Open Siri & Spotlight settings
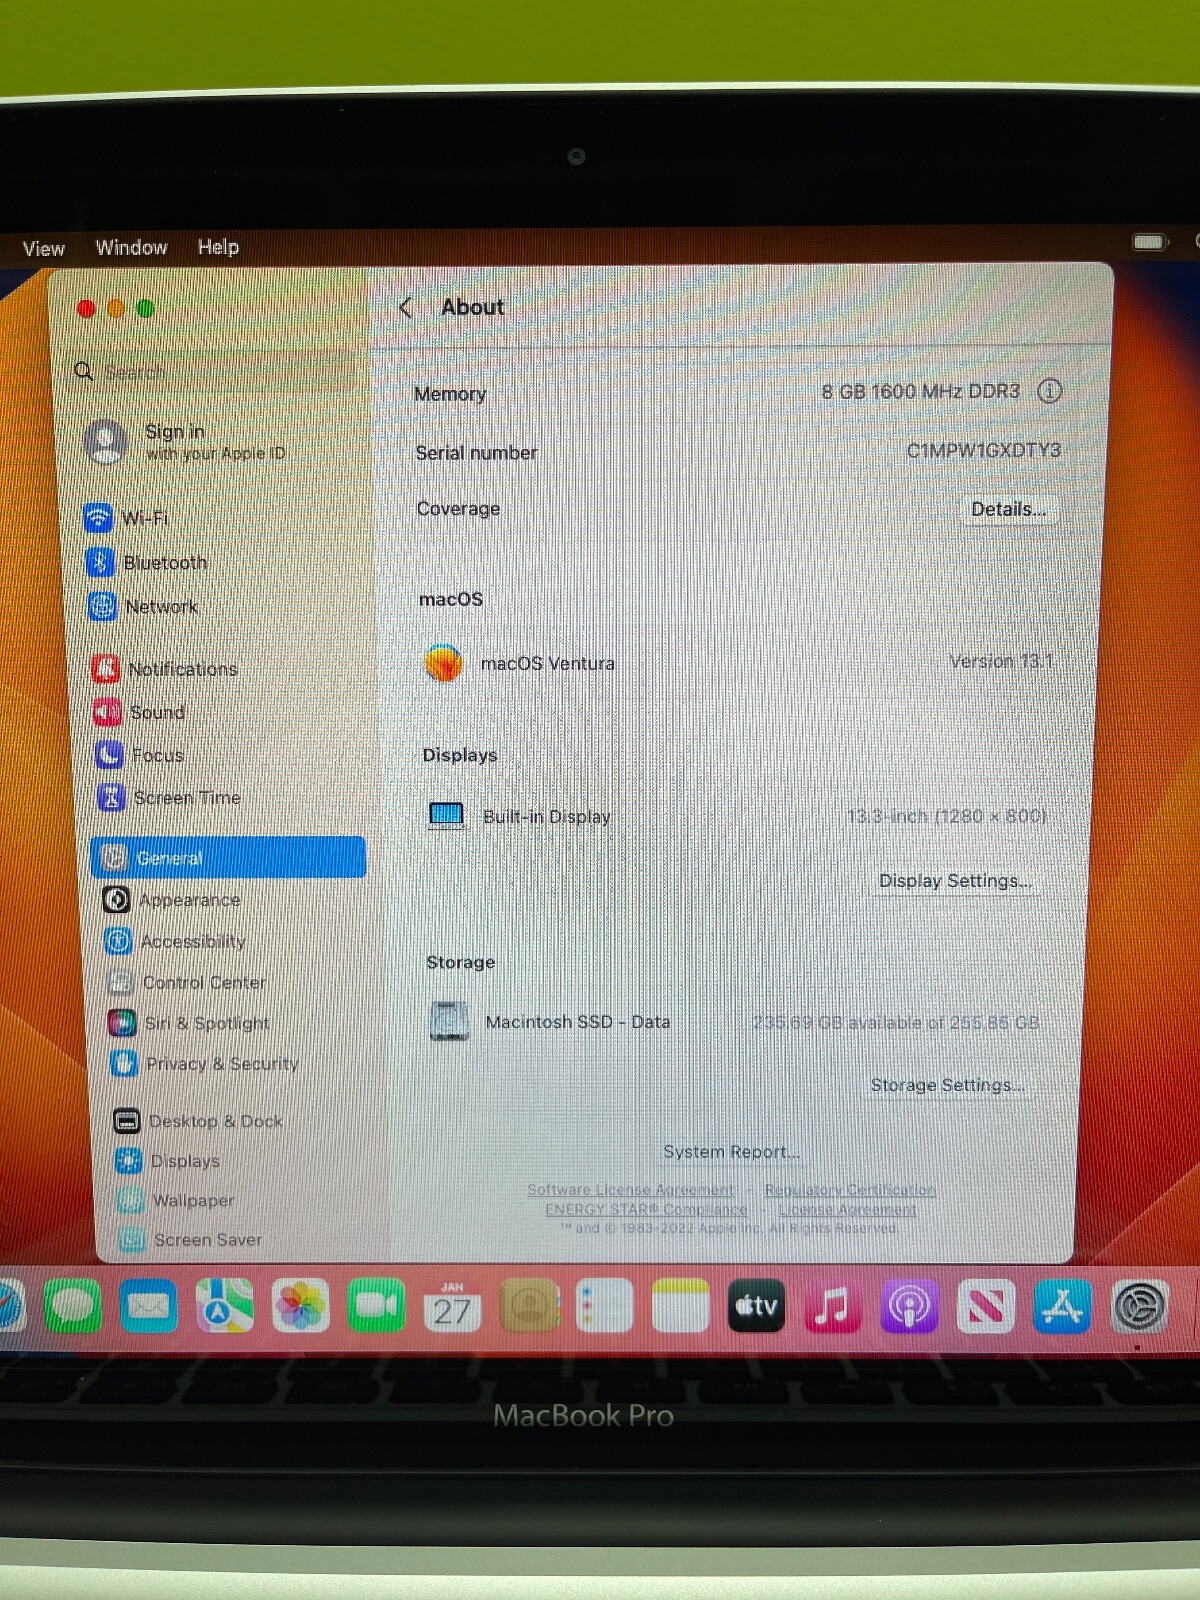This screenshot has height=1600, width=1200. [189, 1023]
